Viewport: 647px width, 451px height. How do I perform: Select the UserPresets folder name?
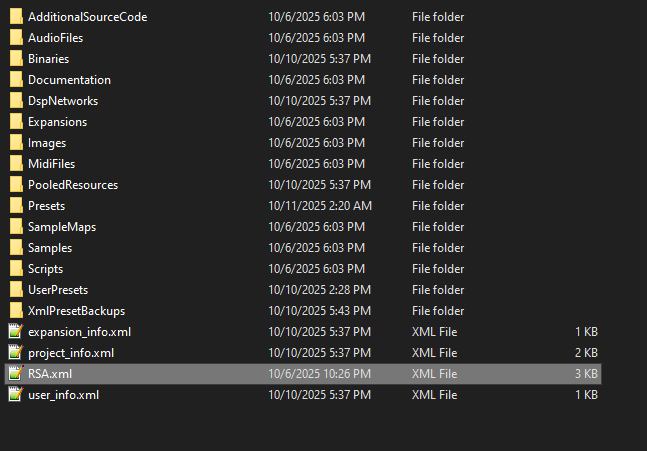pos(58,290)
